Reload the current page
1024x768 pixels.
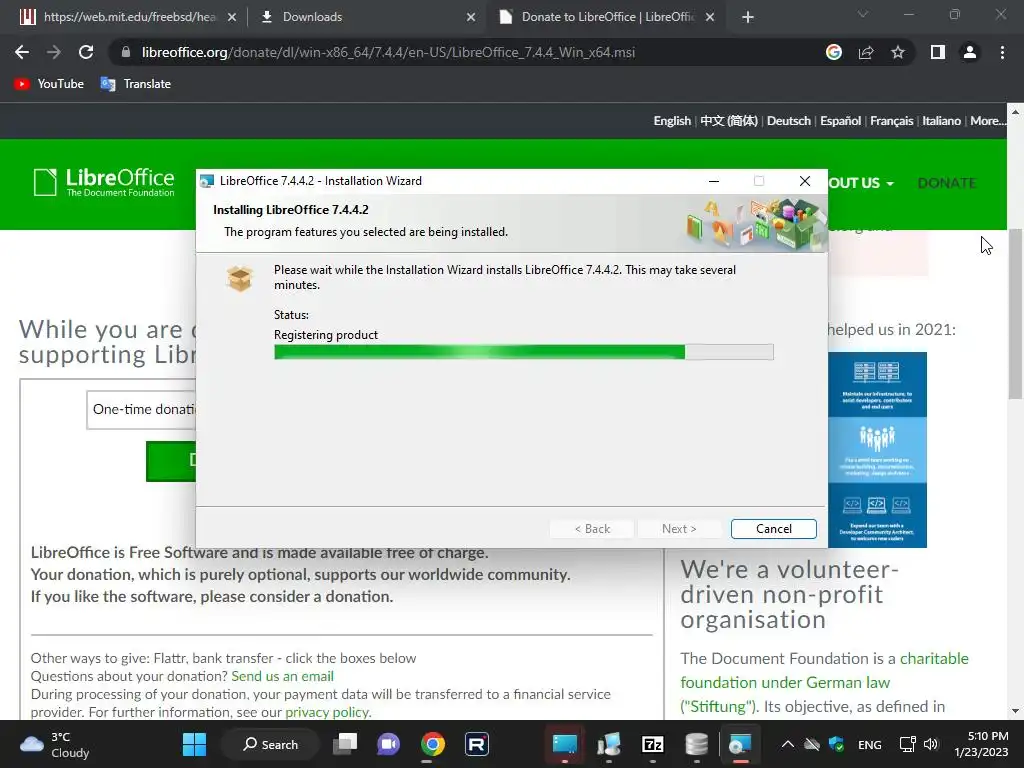point(86,52)
